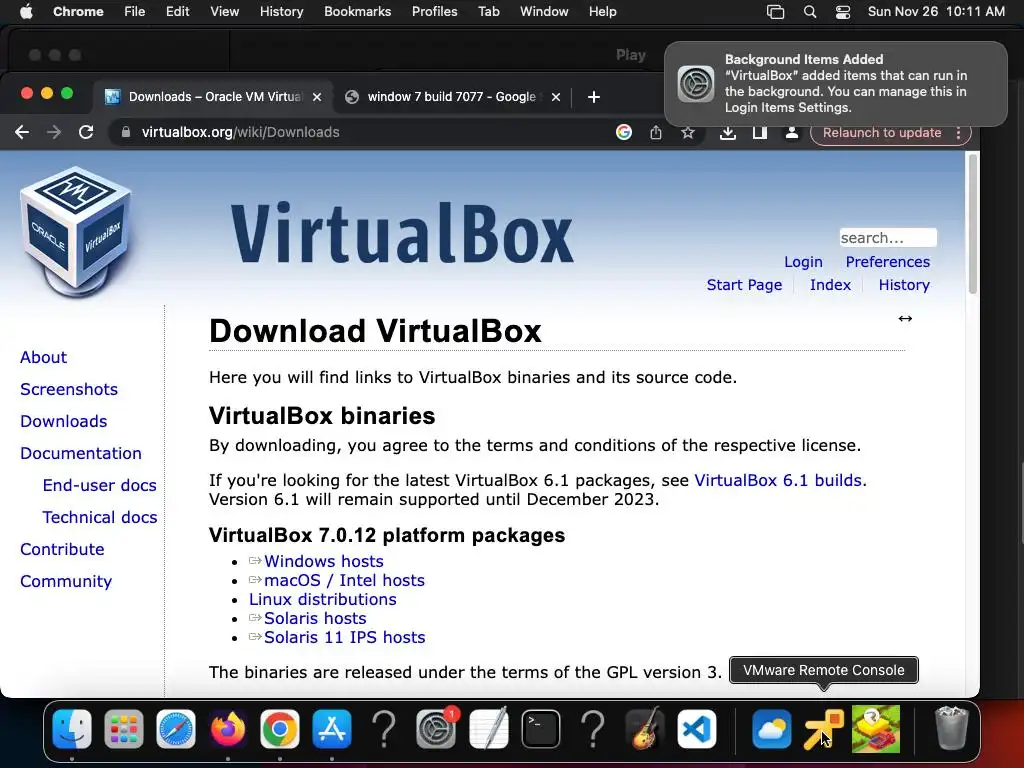Open the Apple menu
The height and width of the screenshot is (768, 1024).
point(26,12)
